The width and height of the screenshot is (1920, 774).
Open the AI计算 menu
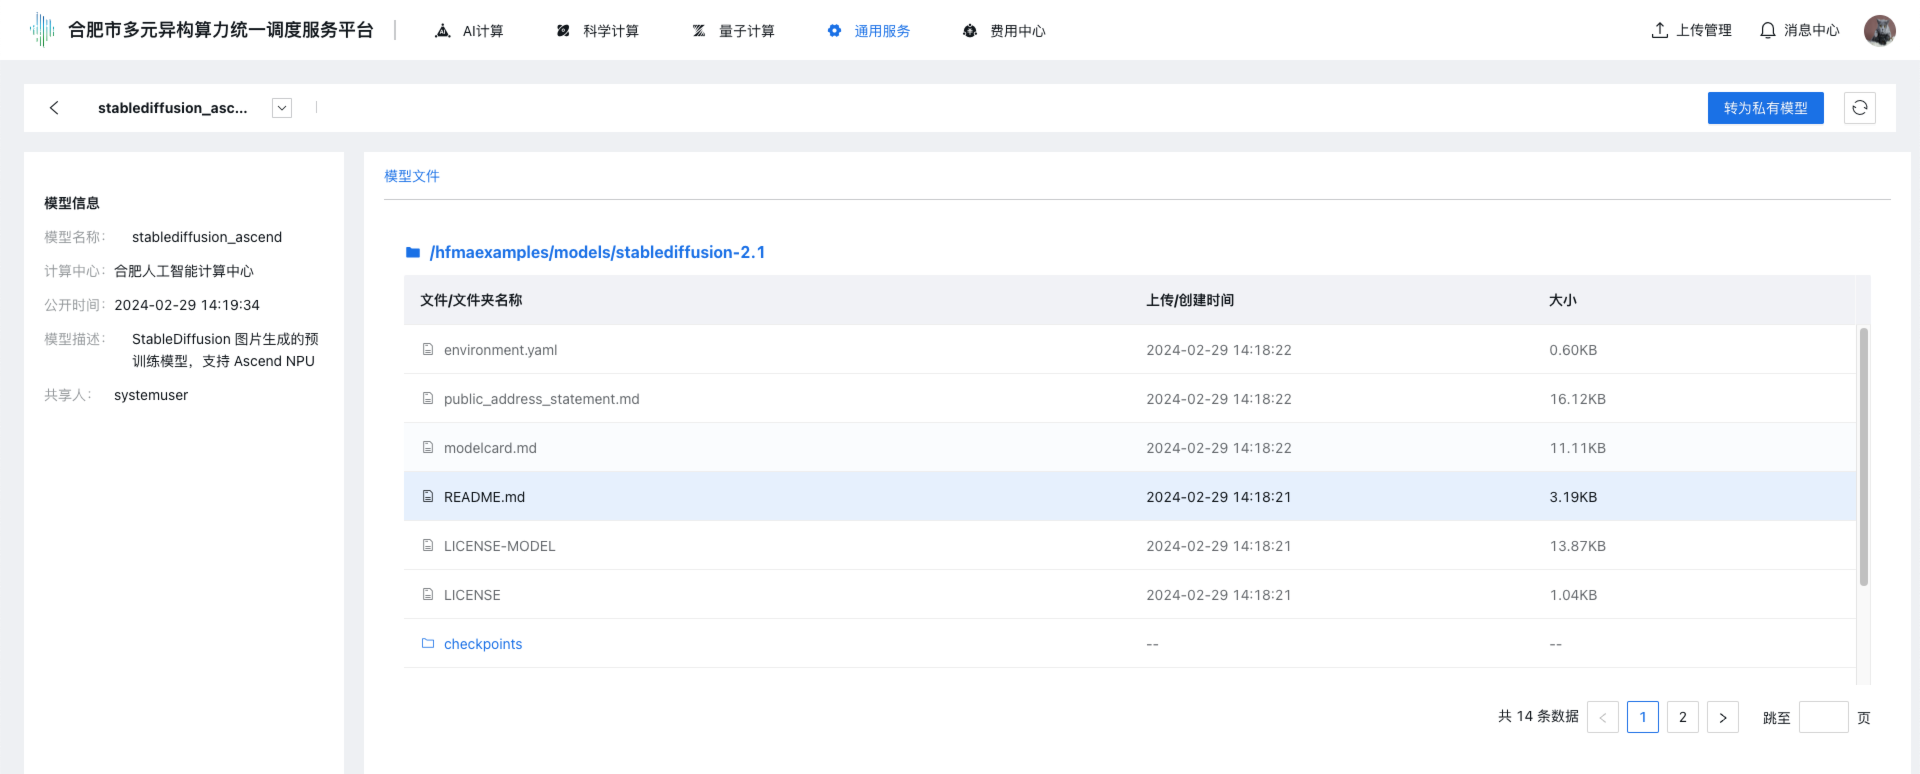pos(470,31)
